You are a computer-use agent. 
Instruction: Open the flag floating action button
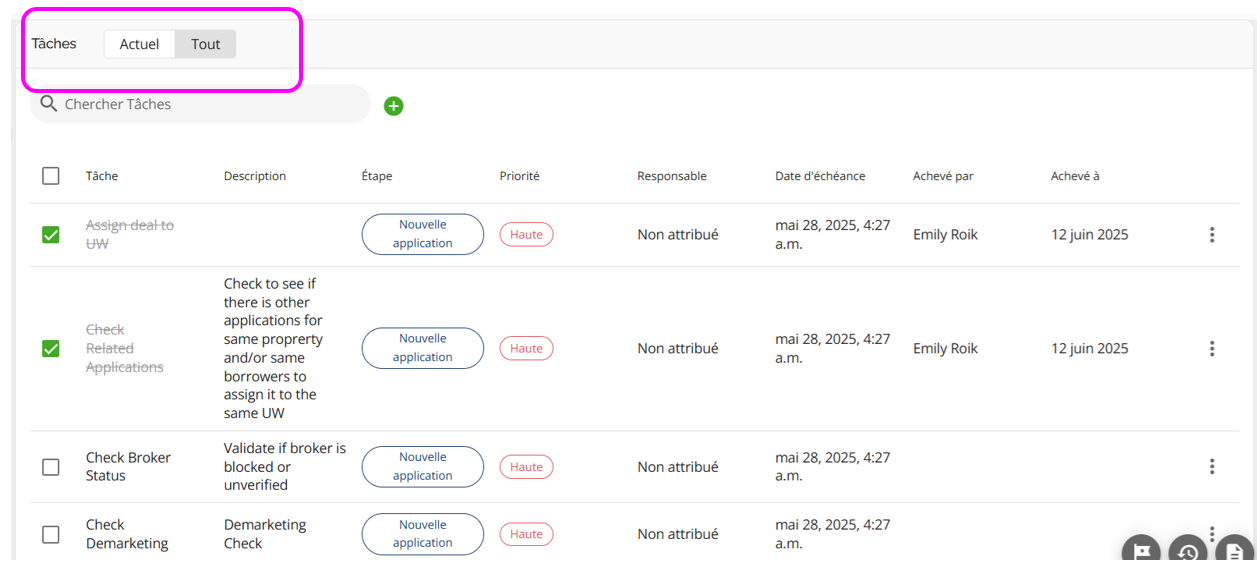(1141, 552)
